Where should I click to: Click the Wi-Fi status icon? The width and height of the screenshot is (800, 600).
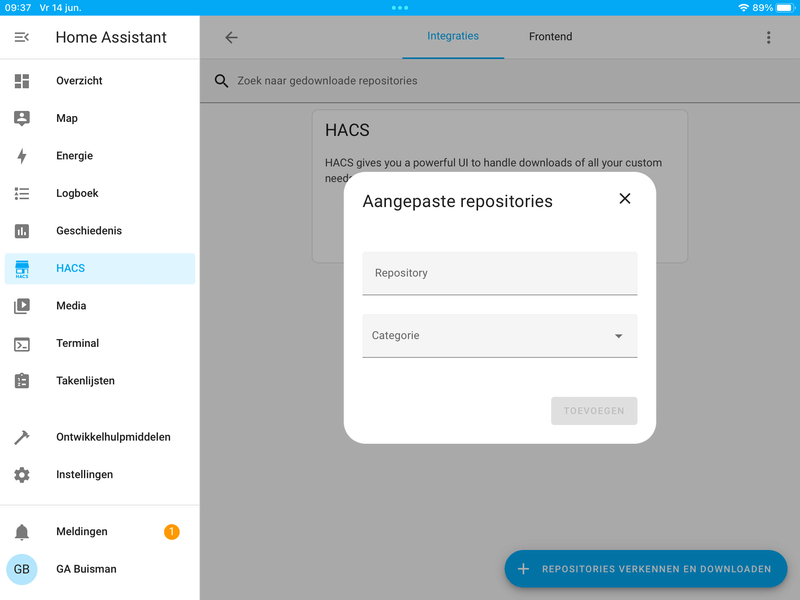(x=743, y=8)
